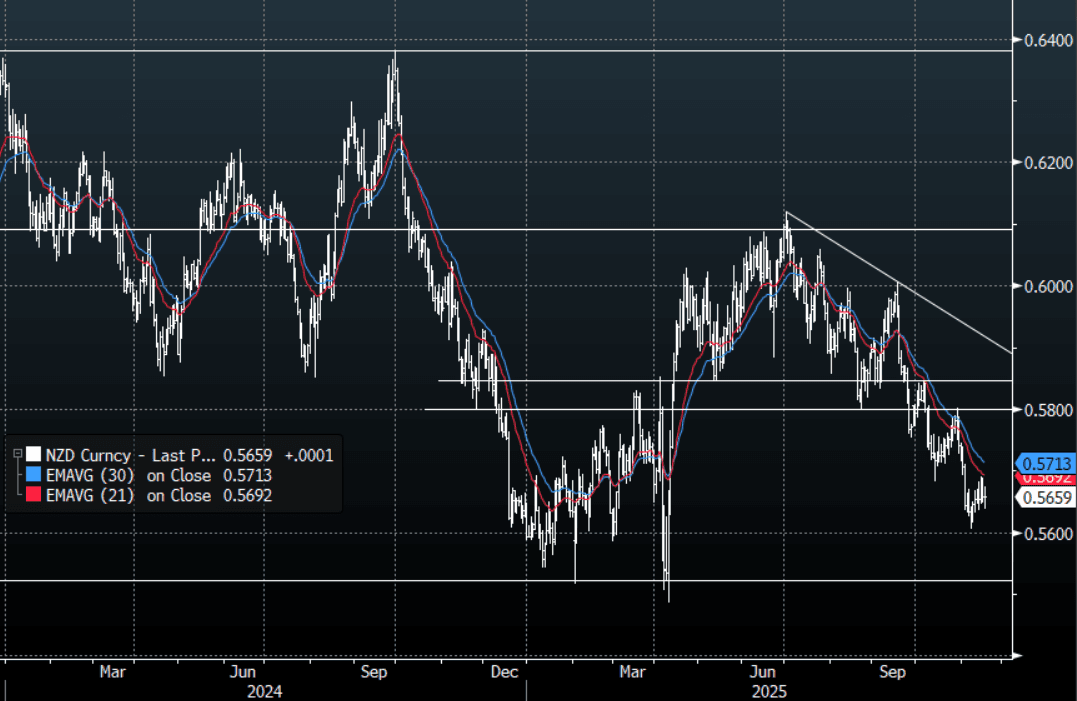The height and width of the screenshot is (701, 1077).
Task: Click the blue 0.5713 price tag on axis
Action: [1046, 463]
